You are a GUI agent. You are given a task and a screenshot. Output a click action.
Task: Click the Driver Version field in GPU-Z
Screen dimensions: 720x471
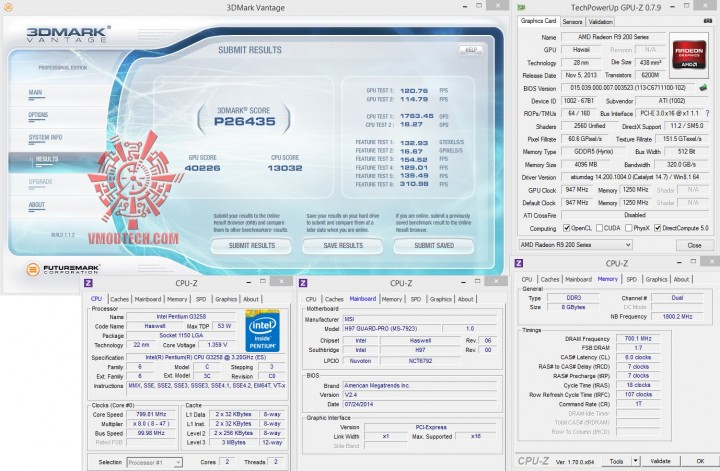click(635, 177)
